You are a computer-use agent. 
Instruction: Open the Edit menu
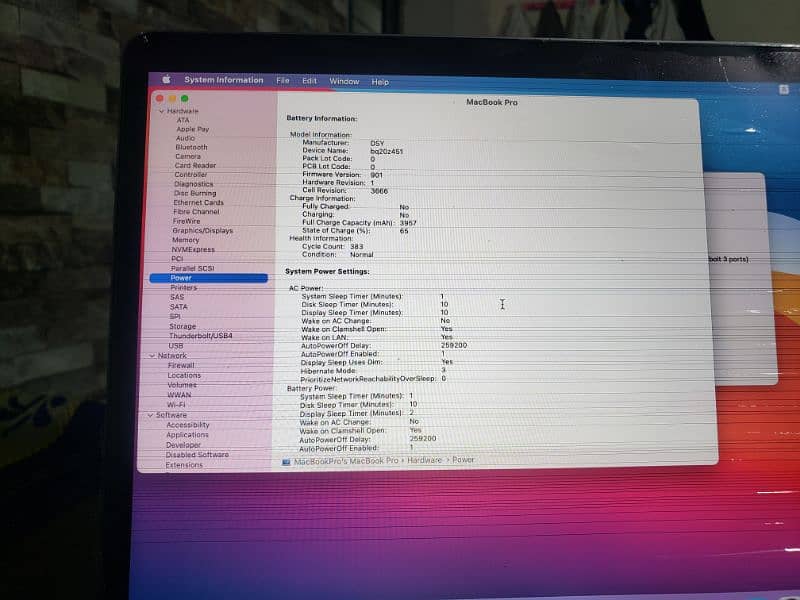coord(310,81)
